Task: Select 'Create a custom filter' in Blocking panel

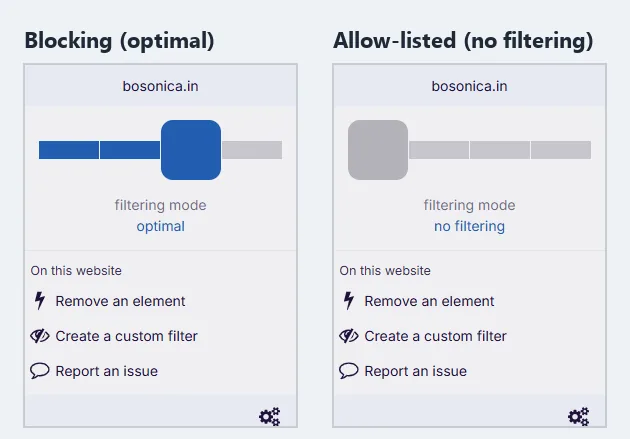Action: coord(127,336)
